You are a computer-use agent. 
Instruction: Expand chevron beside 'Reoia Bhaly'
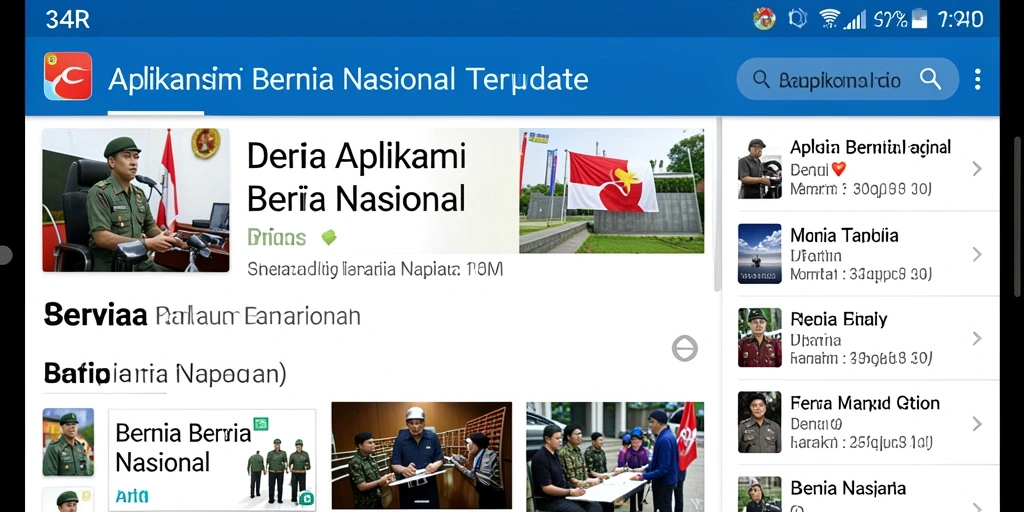tap(977, 338)
